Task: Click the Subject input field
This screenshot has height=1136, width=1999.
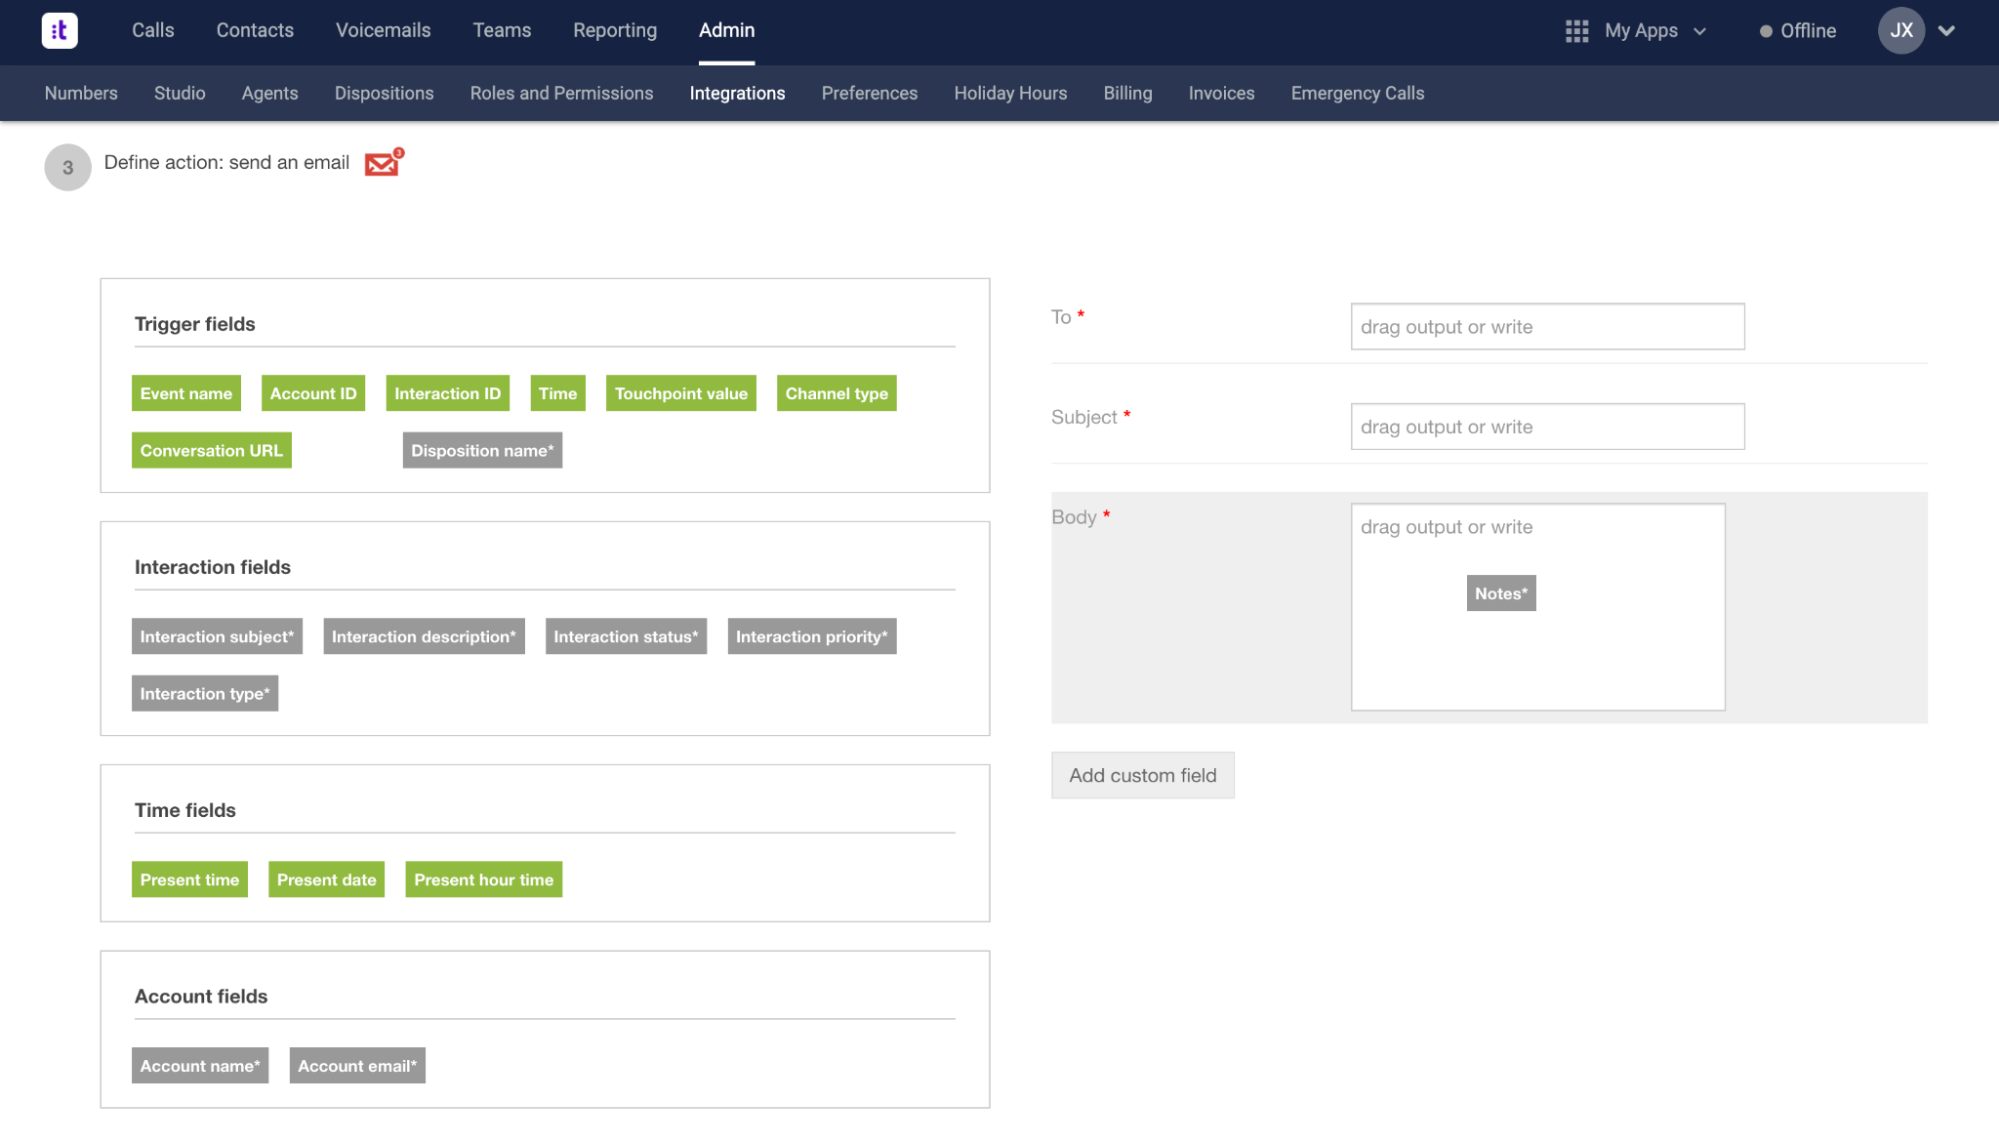Action: point(1547,427)
